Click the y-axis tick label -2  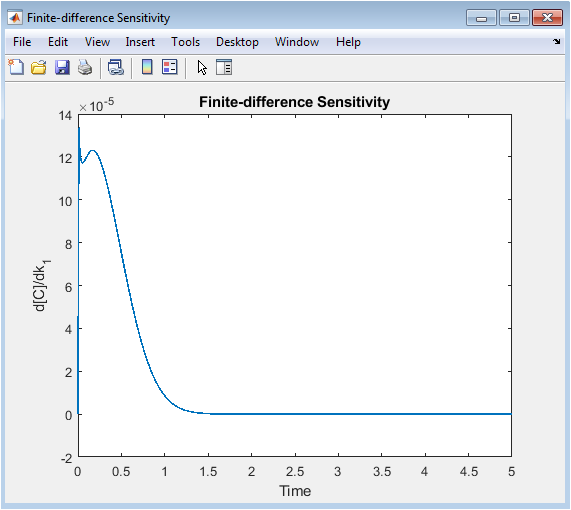[x=67, y=459]
